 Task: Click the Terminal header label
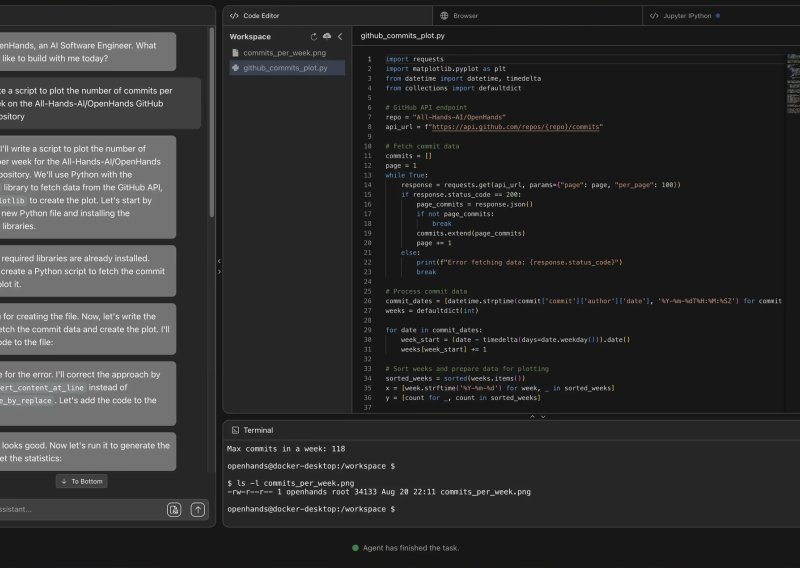pos(258,430)
